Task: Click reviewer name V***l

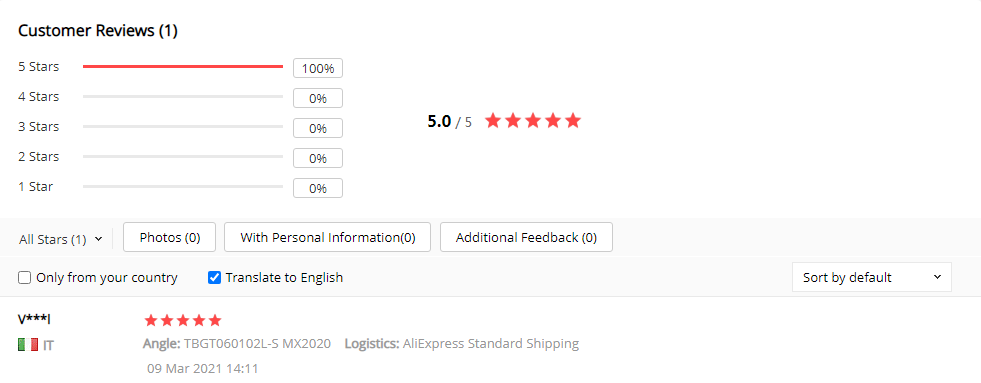Action: point(34,319)
